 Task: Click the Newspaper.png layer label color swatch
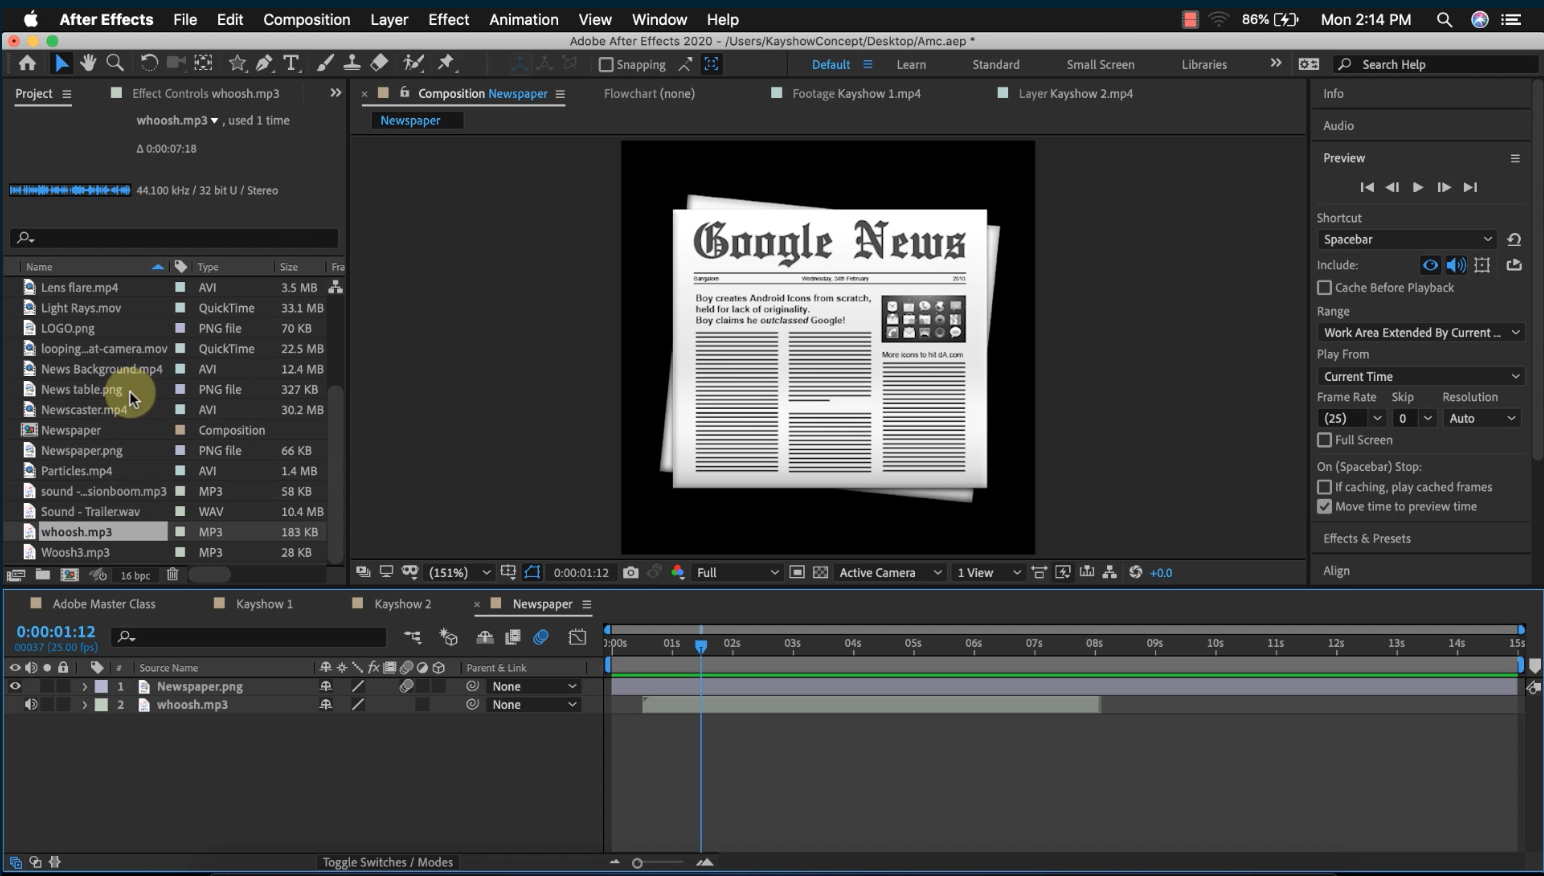pyautogui.click(x=101, y=686)
